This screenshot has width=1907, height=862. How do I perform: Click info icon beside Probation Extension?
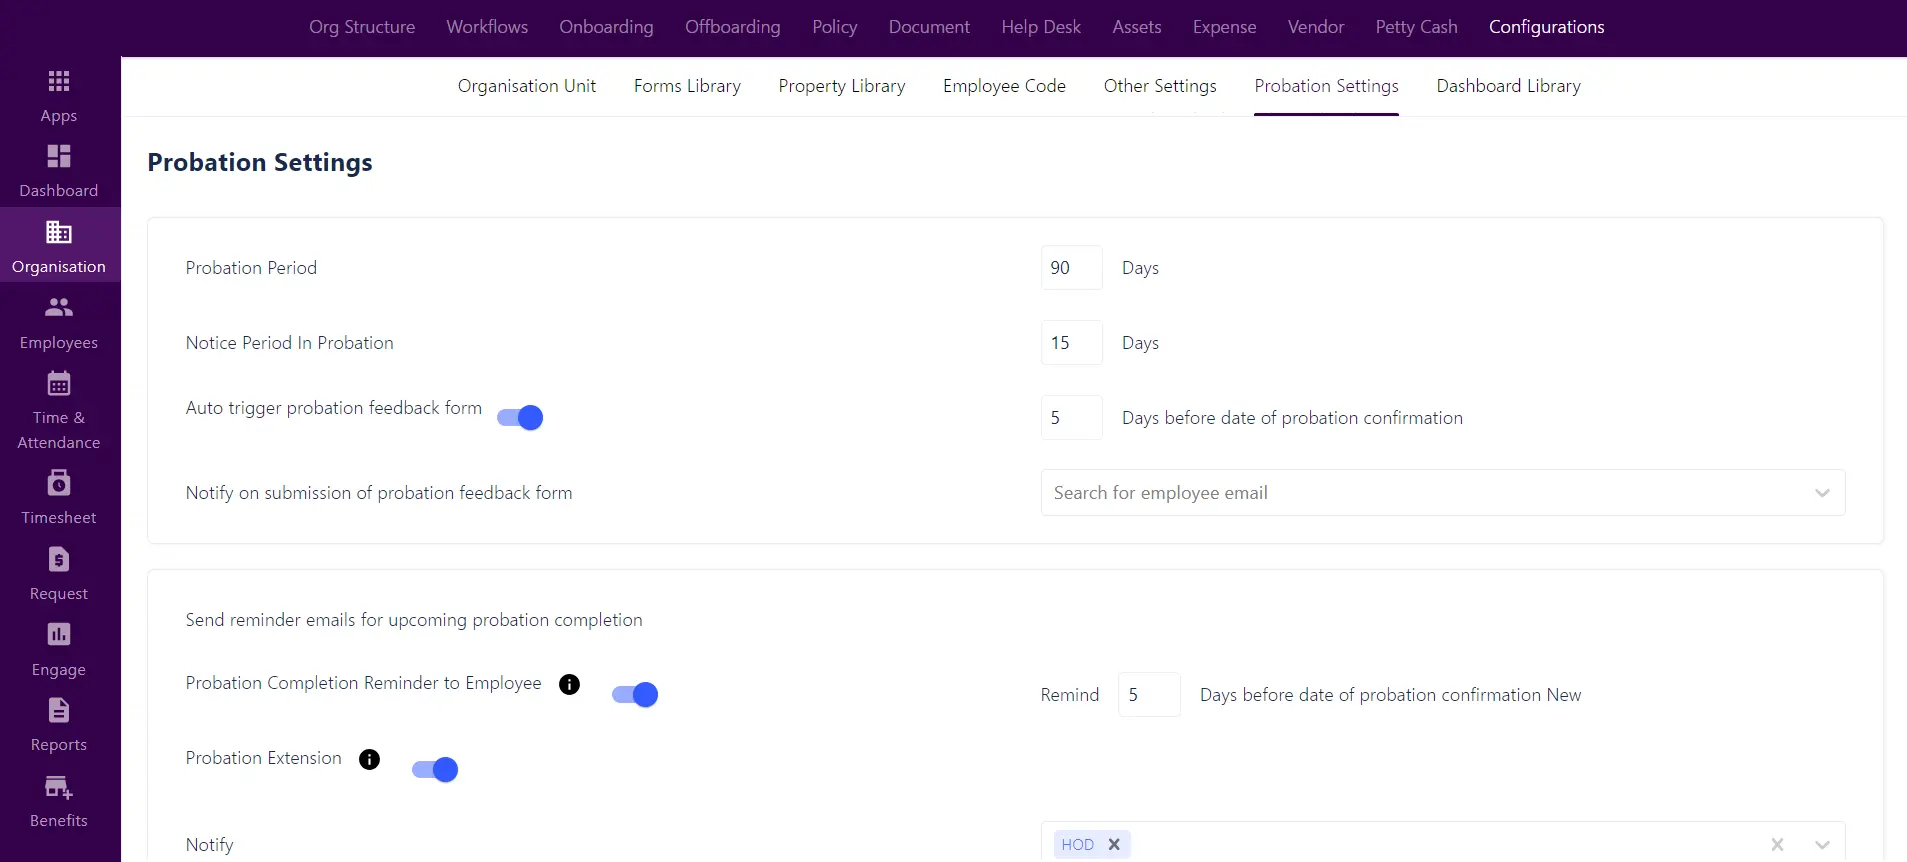point(369,759)
